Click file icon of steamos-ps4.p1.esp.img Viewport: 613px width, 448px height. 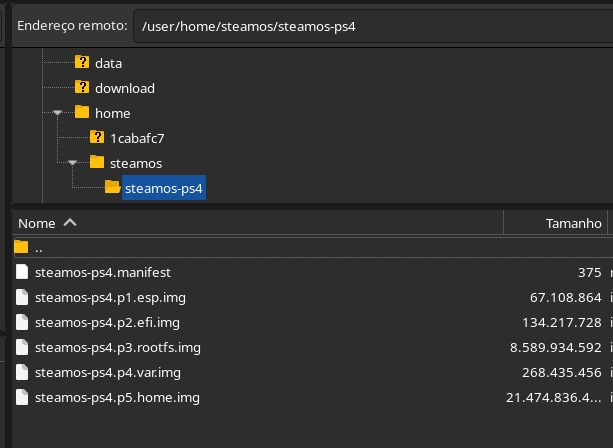(x=22, y=297)
